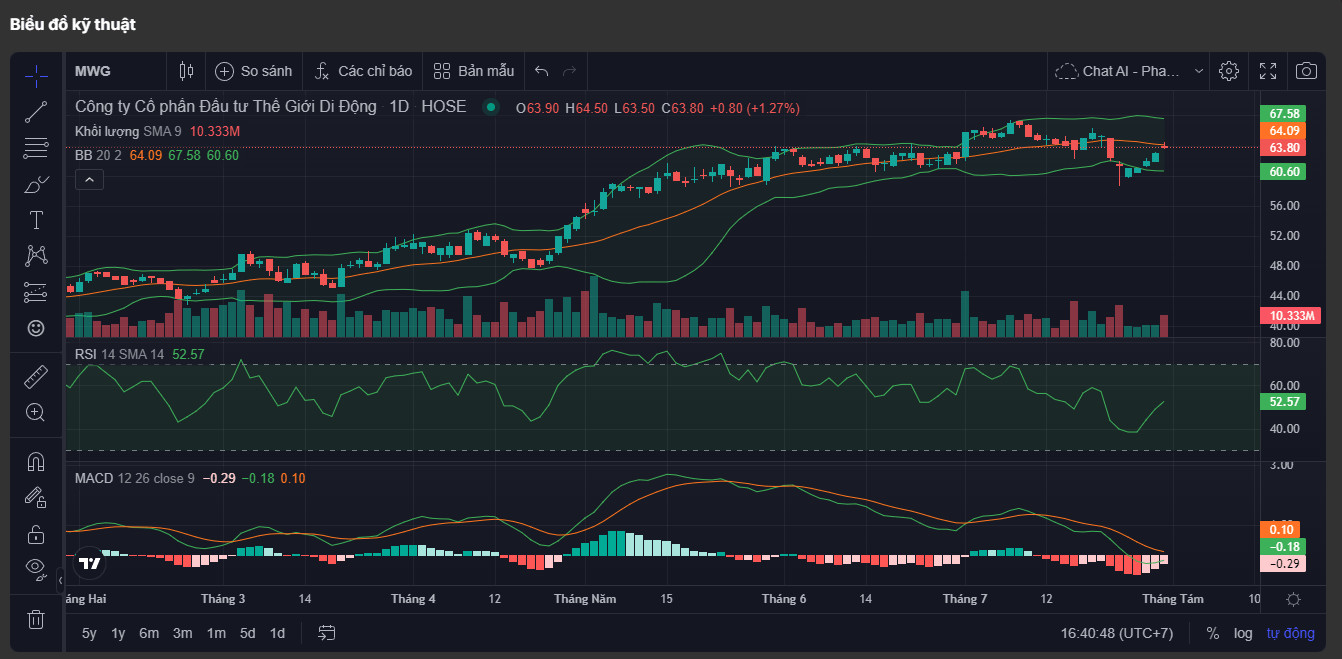The height and width of the screenshot is (659, 1342).
Task: Toggle percent scale mode
Action: pos(1213,633)
